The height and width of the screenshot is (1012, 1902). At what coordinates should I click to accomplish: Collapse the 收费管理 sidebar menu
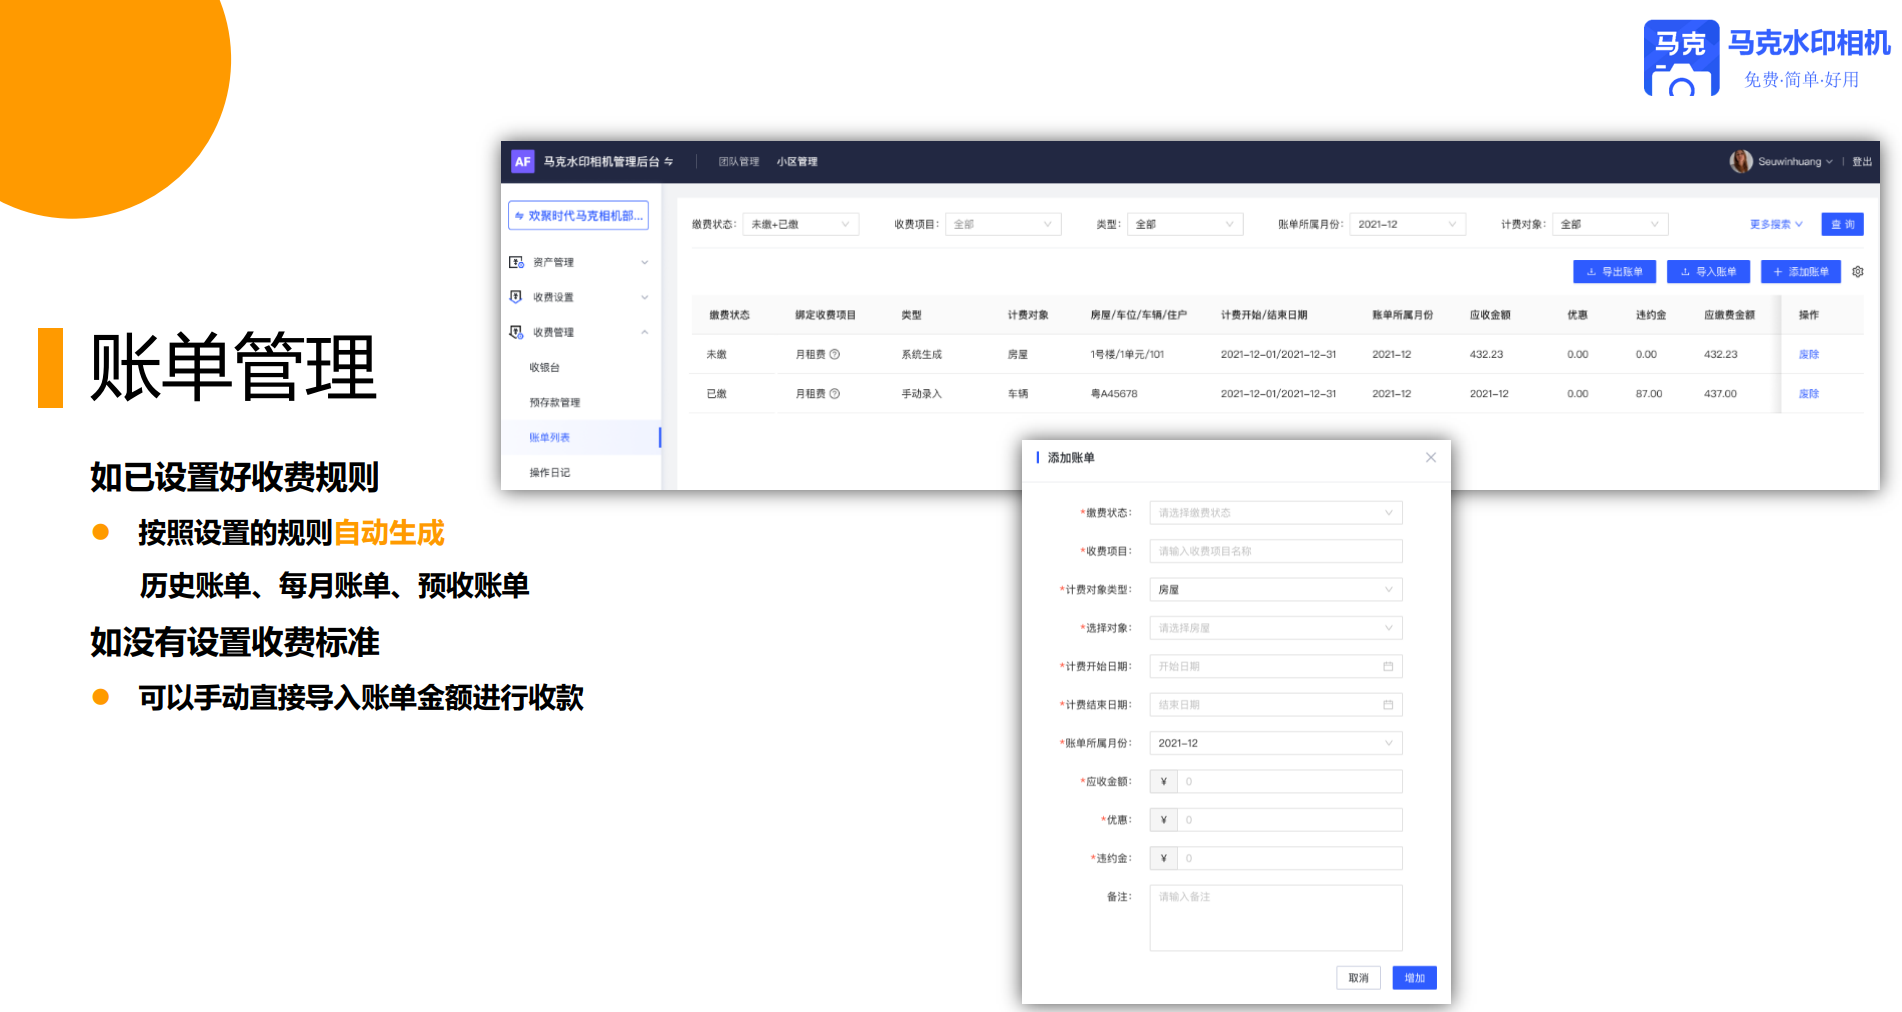click(x=645, y=332)
